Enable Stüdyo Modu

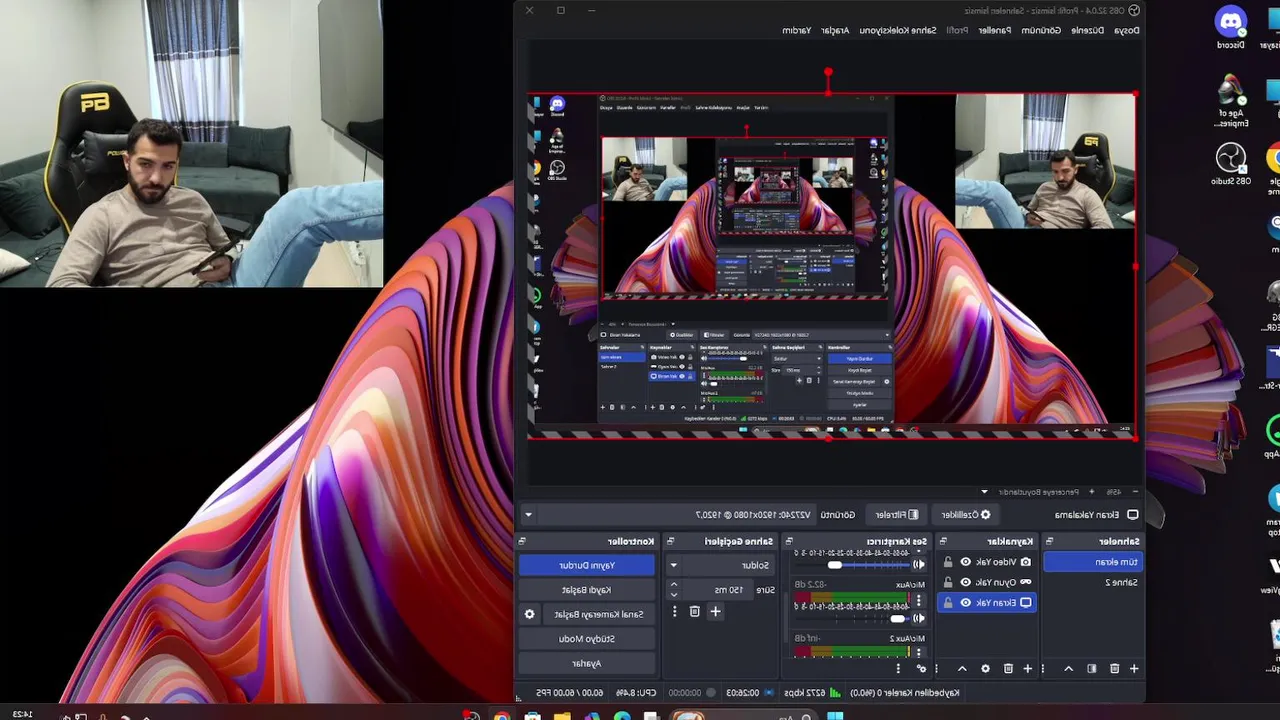point(586,638)
